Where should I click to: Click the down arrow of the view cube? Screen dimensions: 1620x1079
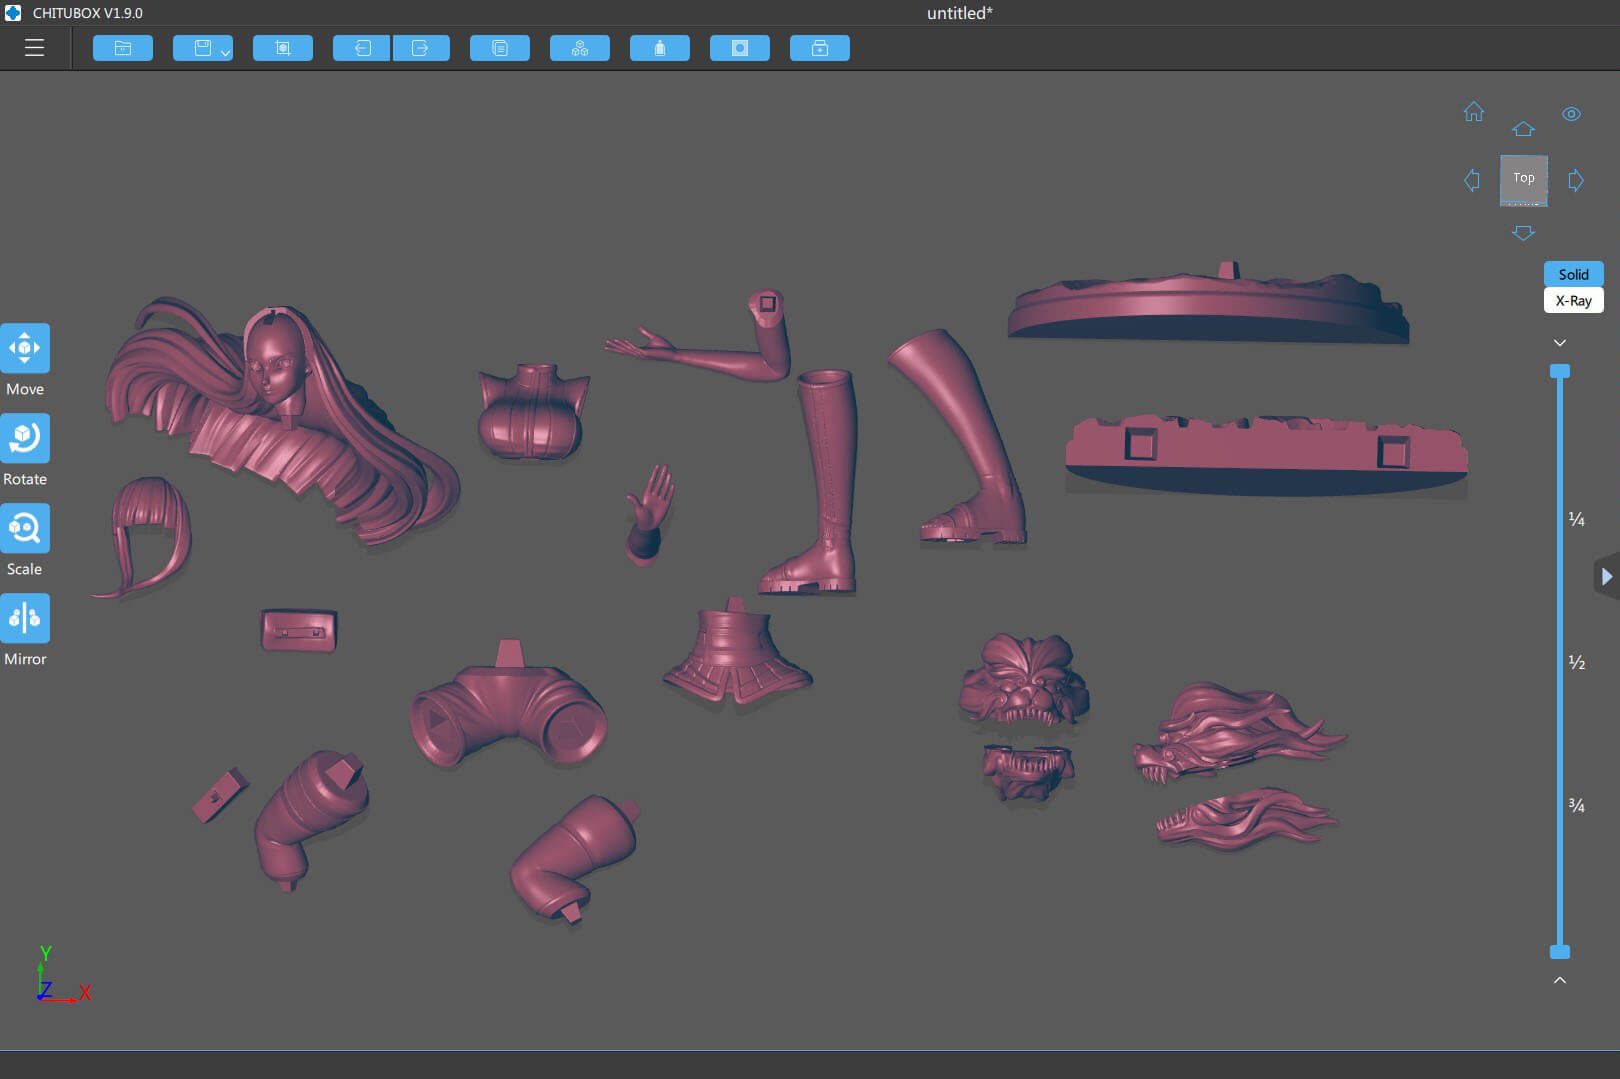pyautogui.click(x=1523, y=233)
